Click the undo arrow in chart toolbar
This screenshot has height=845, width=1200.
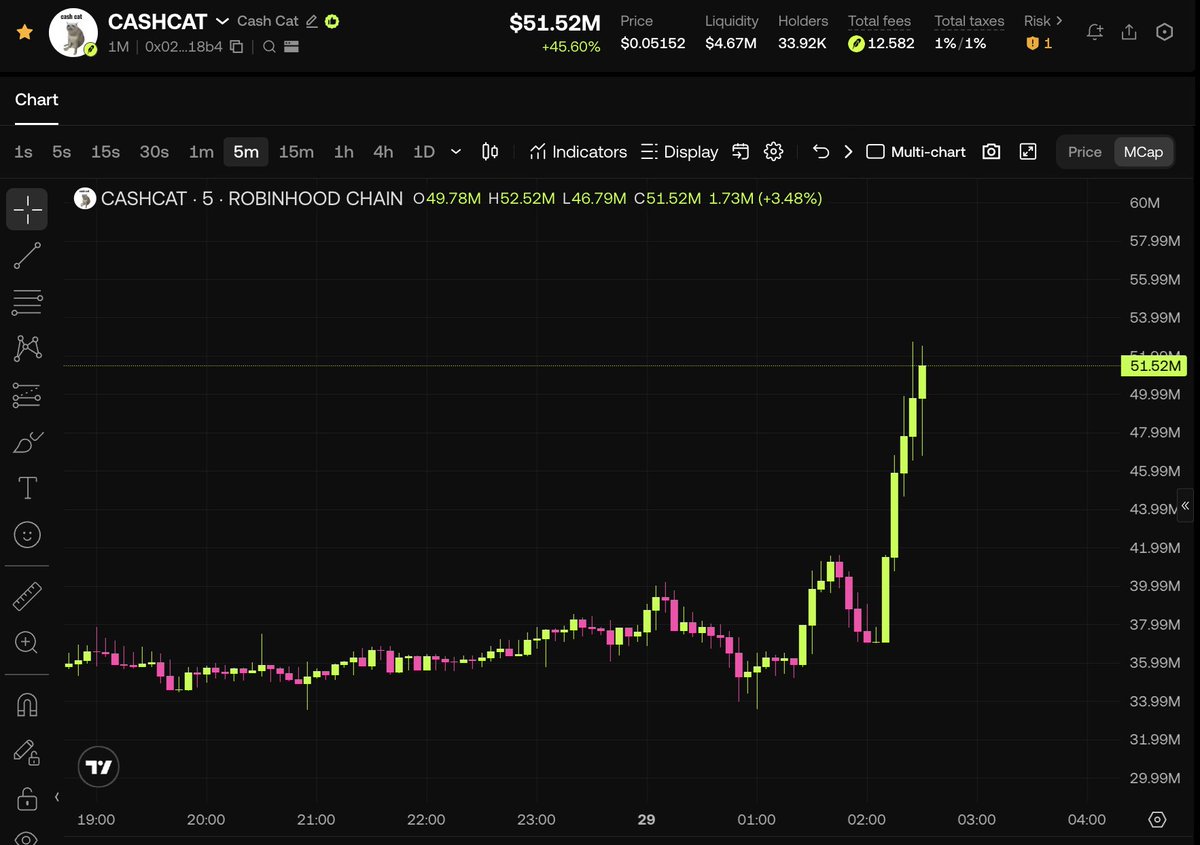pyautogui.click(x=821, y=152)
